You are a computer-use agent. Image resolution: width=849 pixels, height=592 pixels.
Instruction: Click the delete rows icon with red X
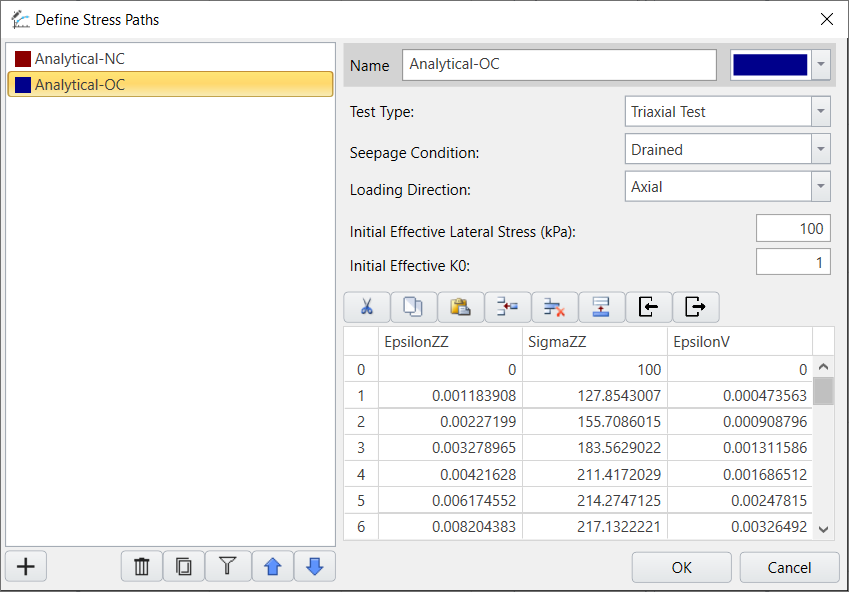pyautogui.click(x=554, y=307)
